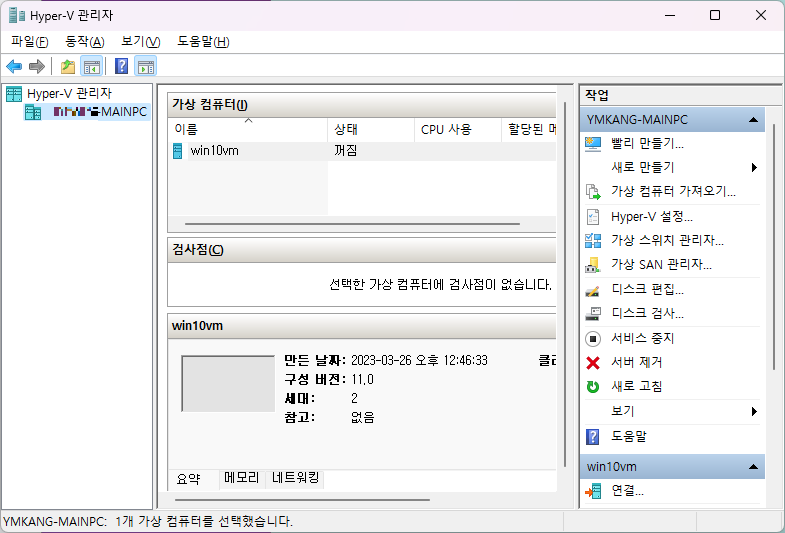Click the red X 서버 제거 icon
Screen dimensions: 785x533
tap(593, 362)
